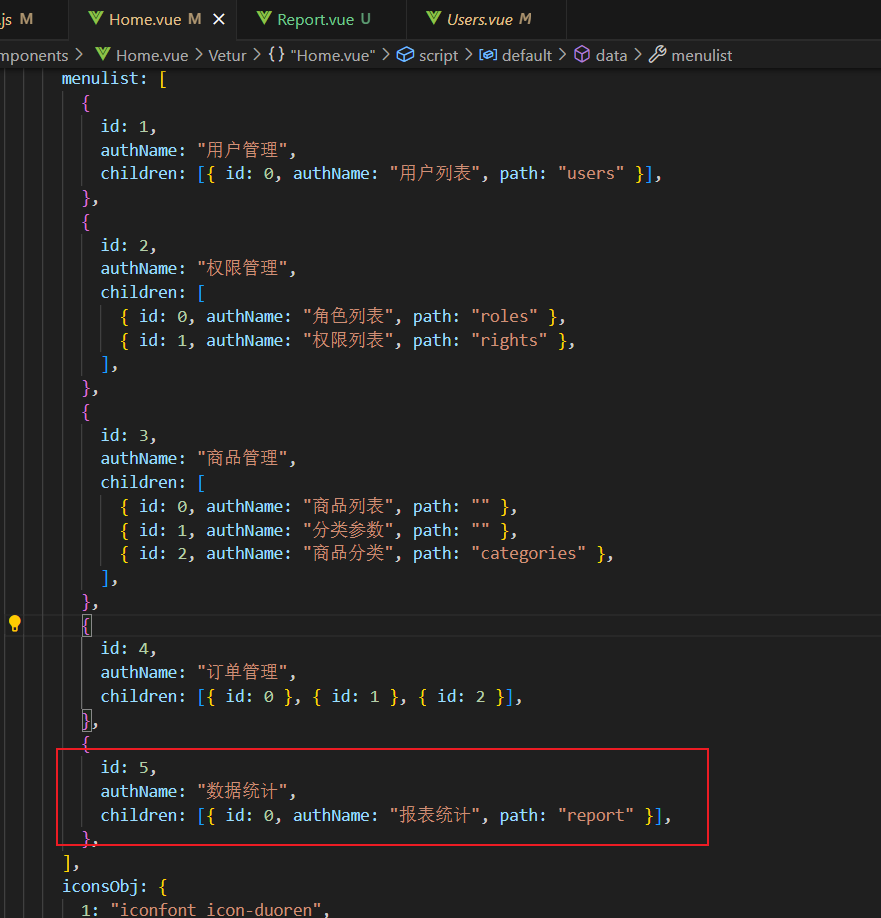Click the Vue icon in Home.vue breadcrumb

(x=103, y=54)
